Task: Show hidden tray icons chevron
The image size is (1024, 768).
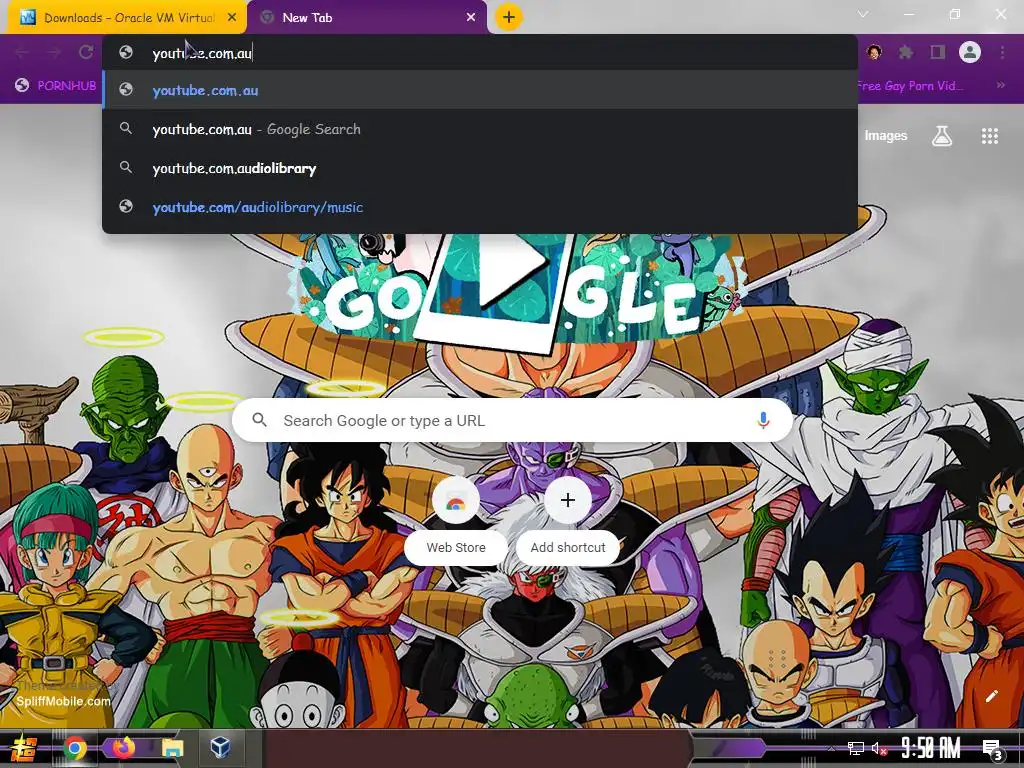Action: coord(831,748)
